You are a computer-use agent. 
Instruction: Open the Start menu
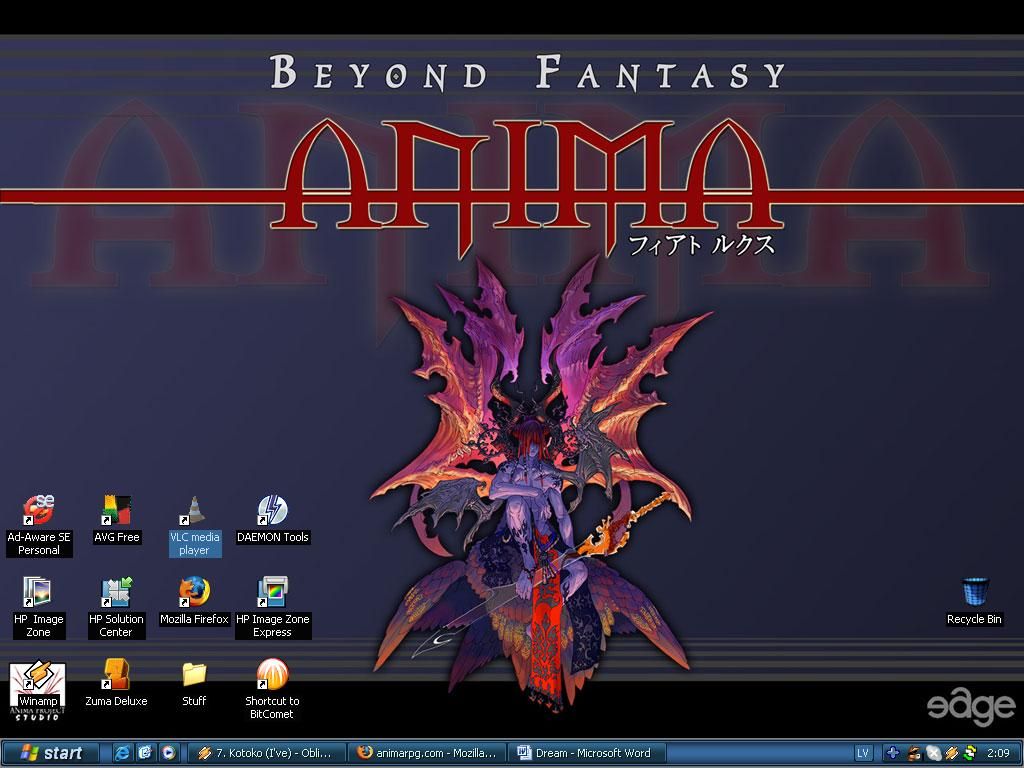[x=50, y=753]
